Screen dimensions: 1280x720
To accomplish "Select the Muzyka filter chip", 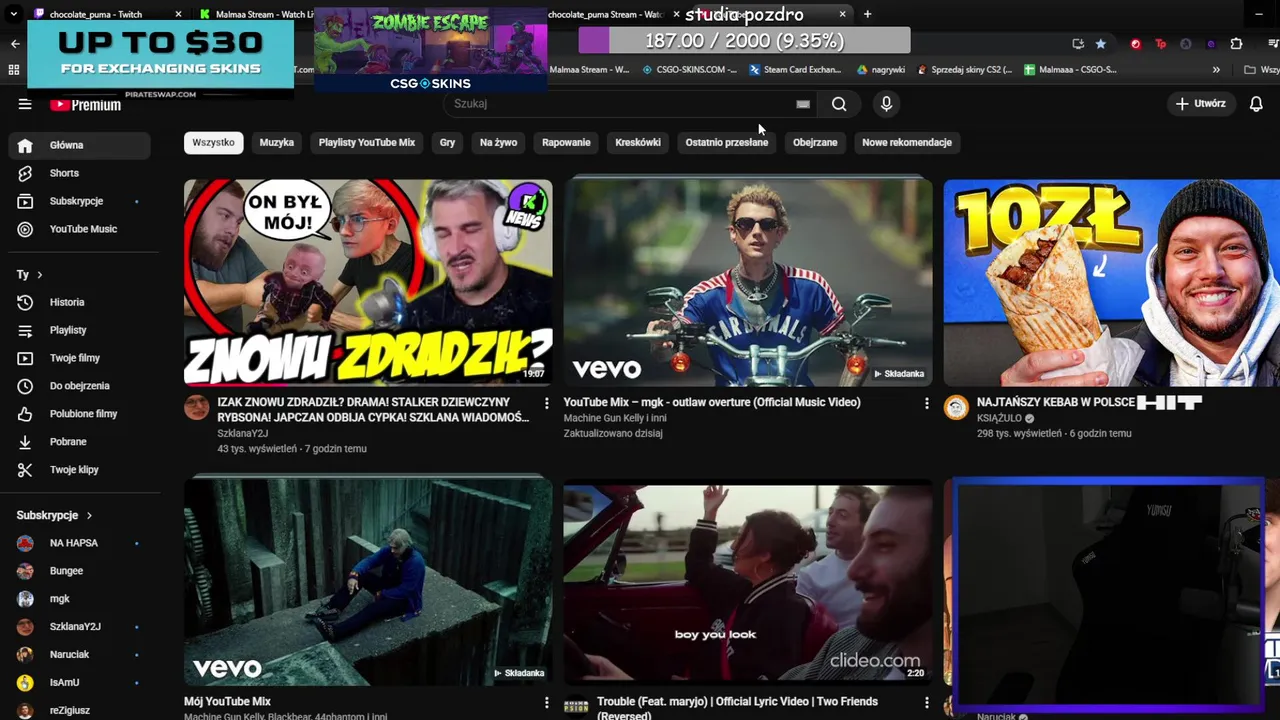I will [277, 142].
